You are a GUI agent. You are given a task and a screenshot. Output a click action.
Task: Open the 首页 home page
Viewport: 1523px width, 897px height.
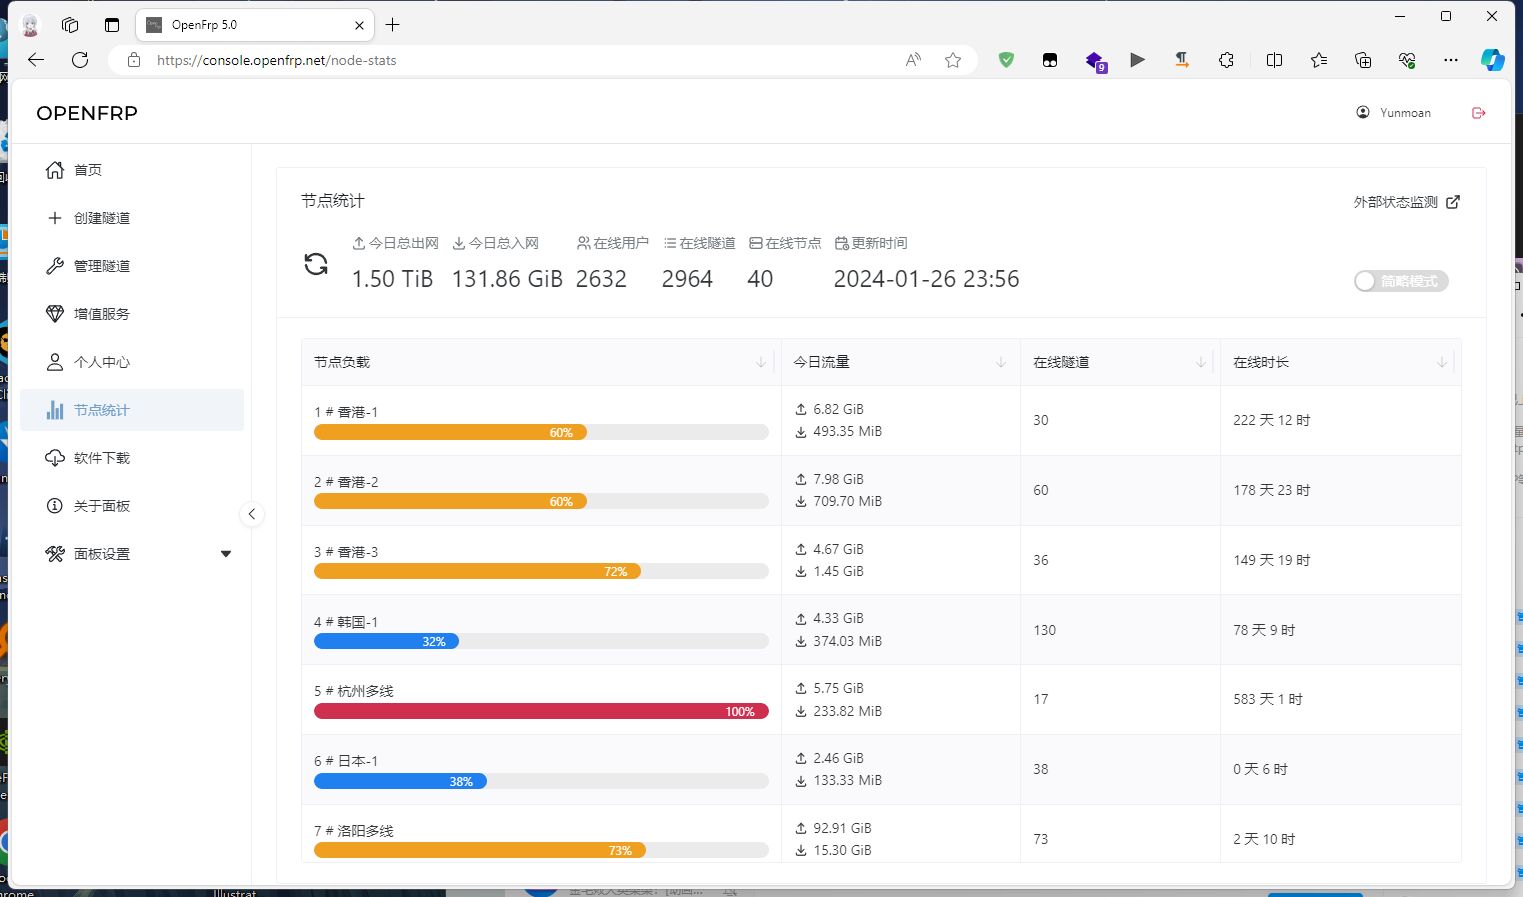[88, 170]
